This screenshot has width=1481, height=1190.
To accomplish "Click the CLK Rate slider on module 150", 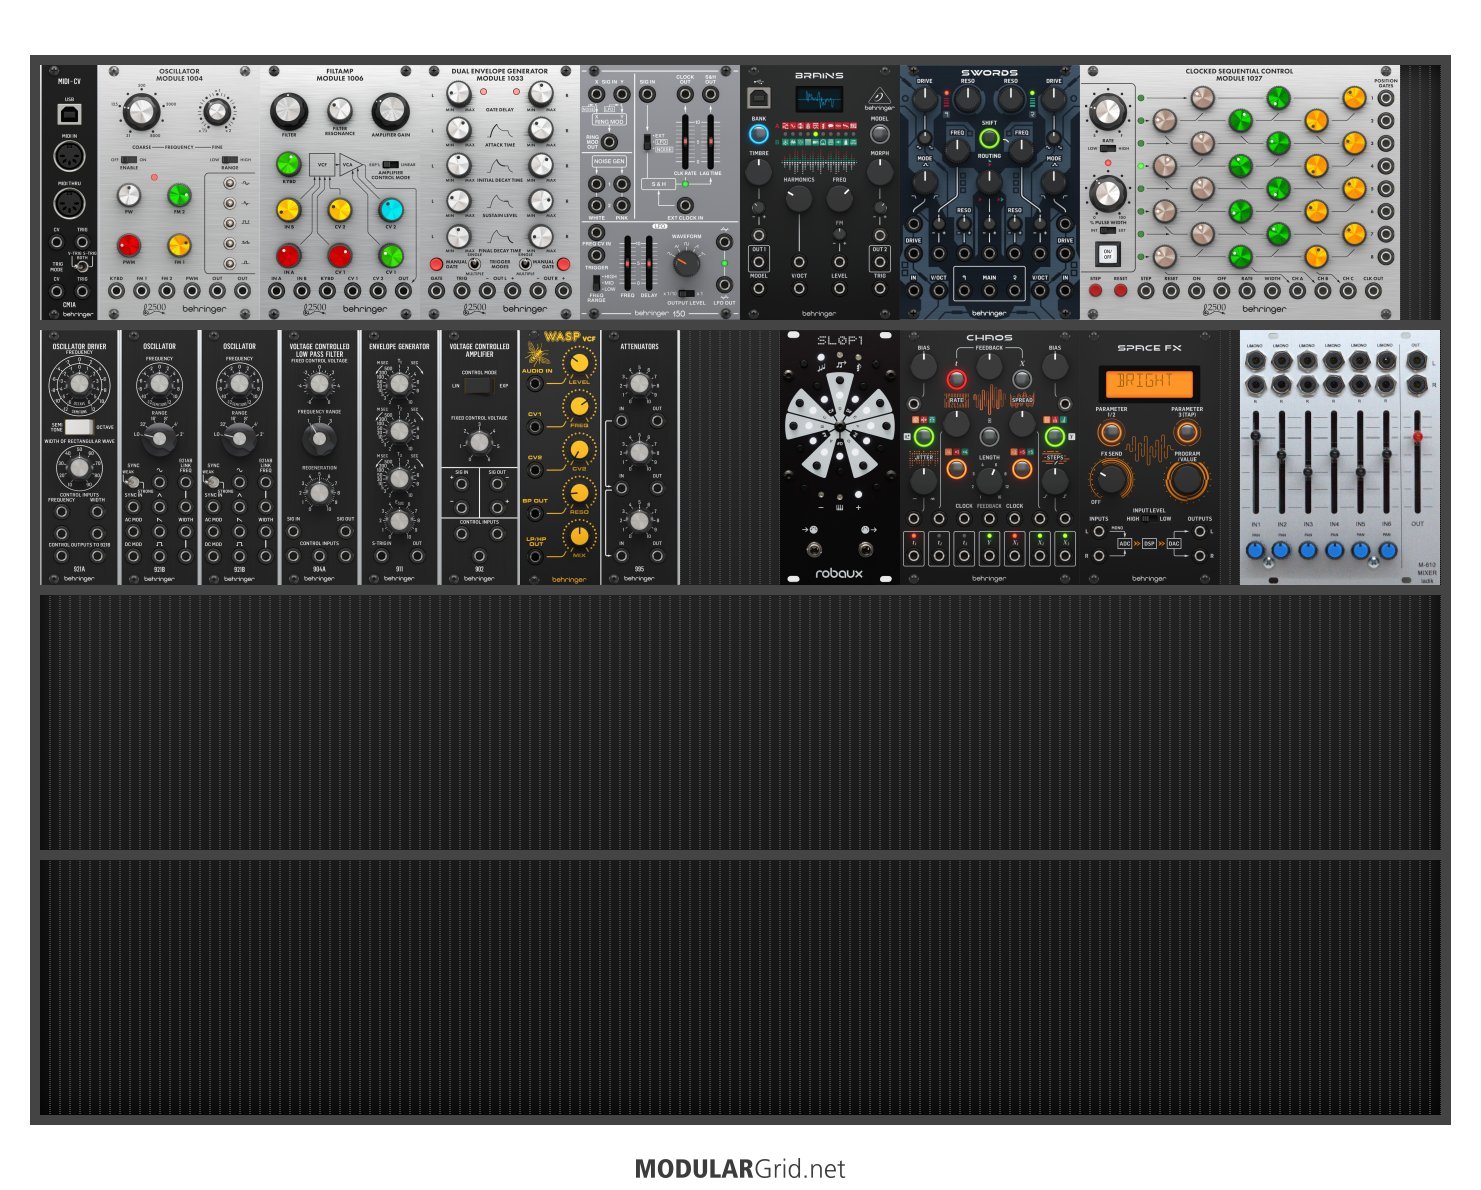I will pyautogui.click(x=685, y=141).
